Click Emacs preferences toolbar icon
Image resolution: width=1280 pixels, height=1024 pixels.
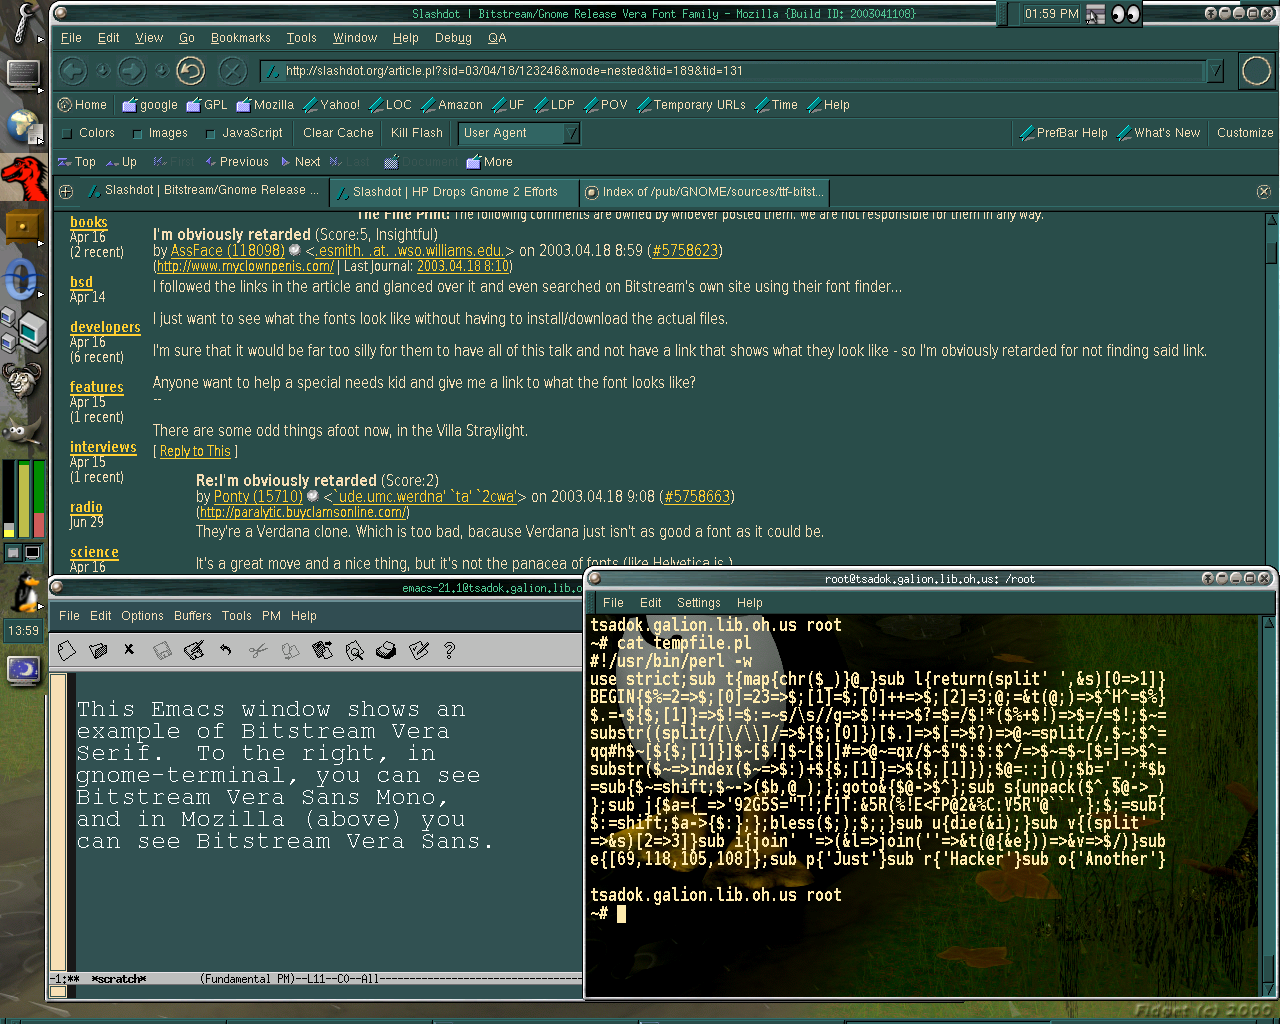[x=418, y=651]
